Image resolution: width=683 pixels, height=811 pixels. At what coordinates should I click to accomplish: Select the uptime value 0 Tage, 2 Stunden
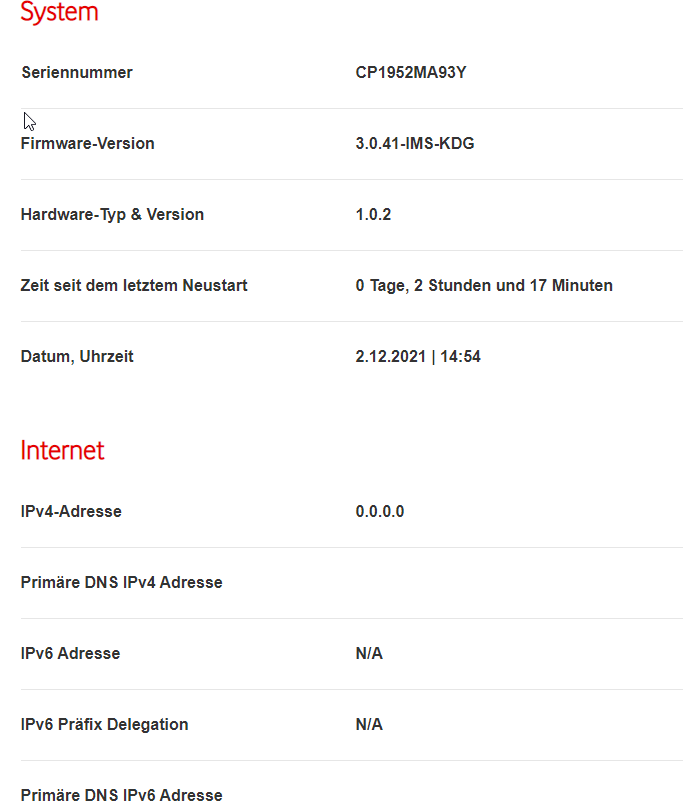tap(483, 286)
